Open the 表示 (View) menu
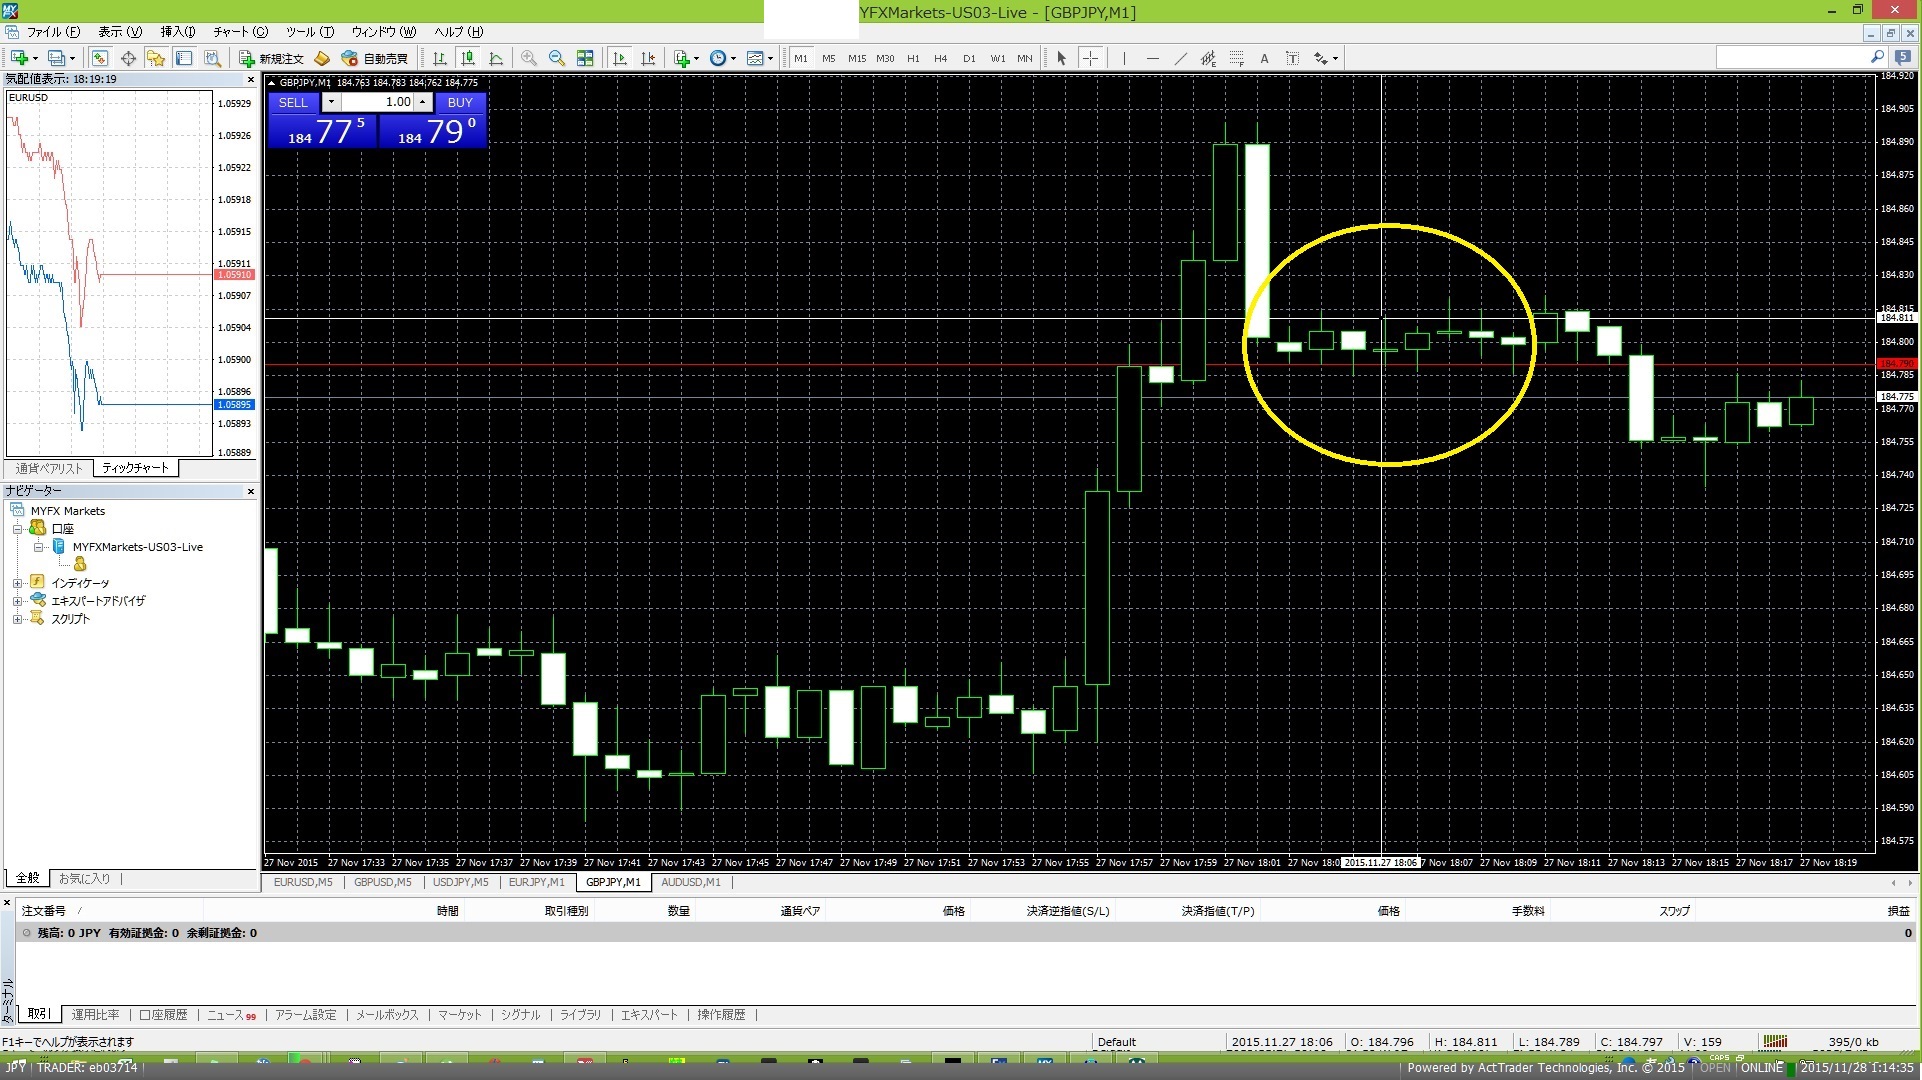Image resolution: width=1922 pixels, height=1080 pixels. click(120, 32)
